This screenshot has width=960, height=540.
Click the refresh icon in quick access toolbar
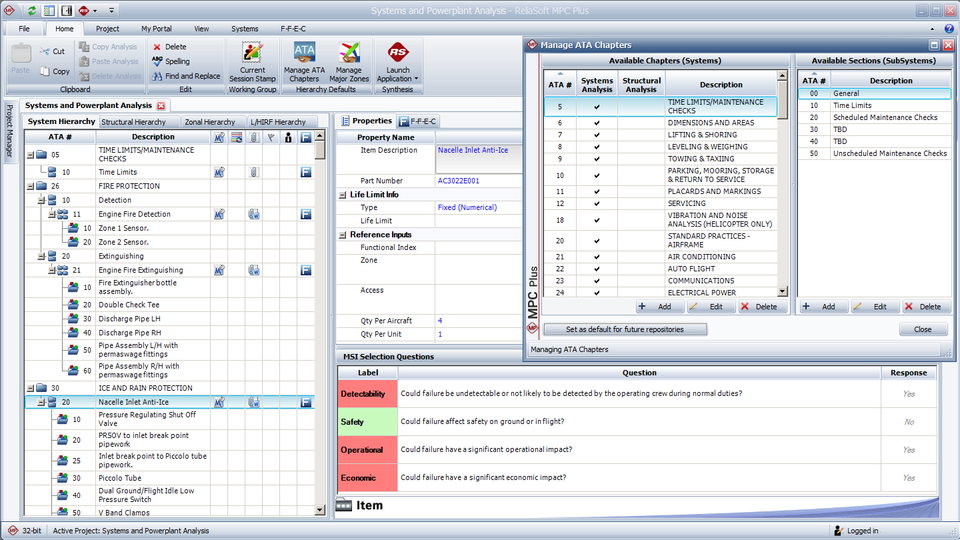(31, 10)
